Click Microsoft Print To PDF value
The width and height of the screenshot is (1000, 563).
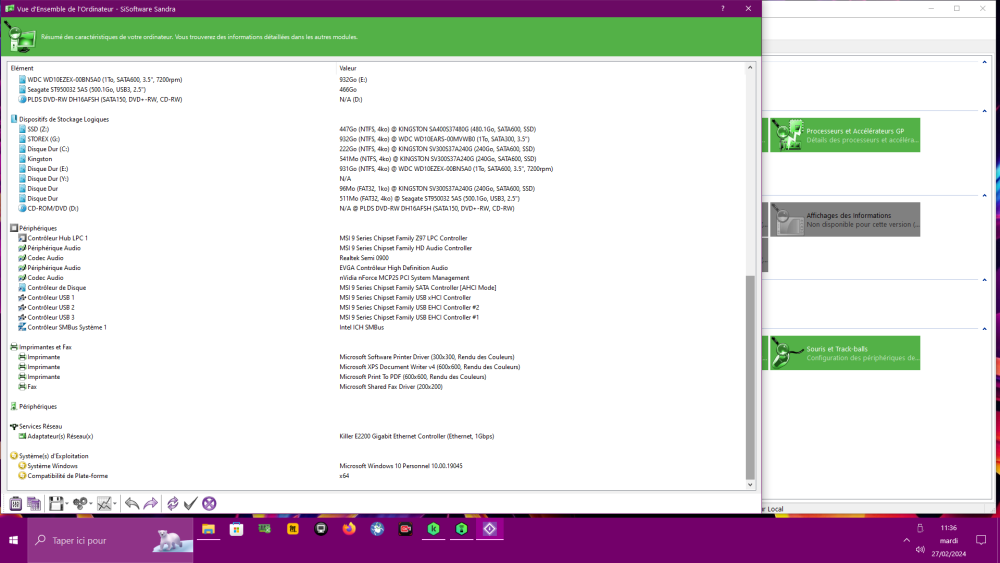(x=413, y=377)
